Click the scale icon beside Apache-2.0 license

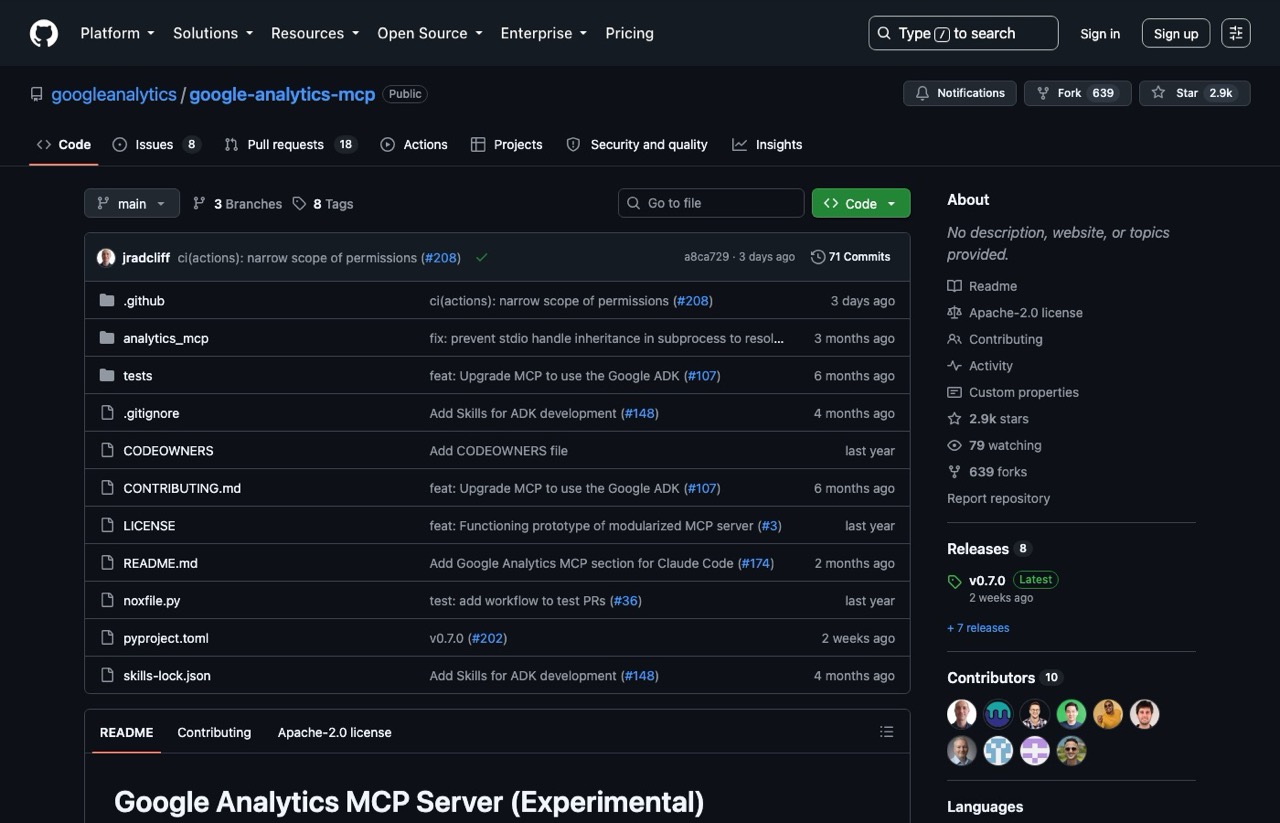954,312
